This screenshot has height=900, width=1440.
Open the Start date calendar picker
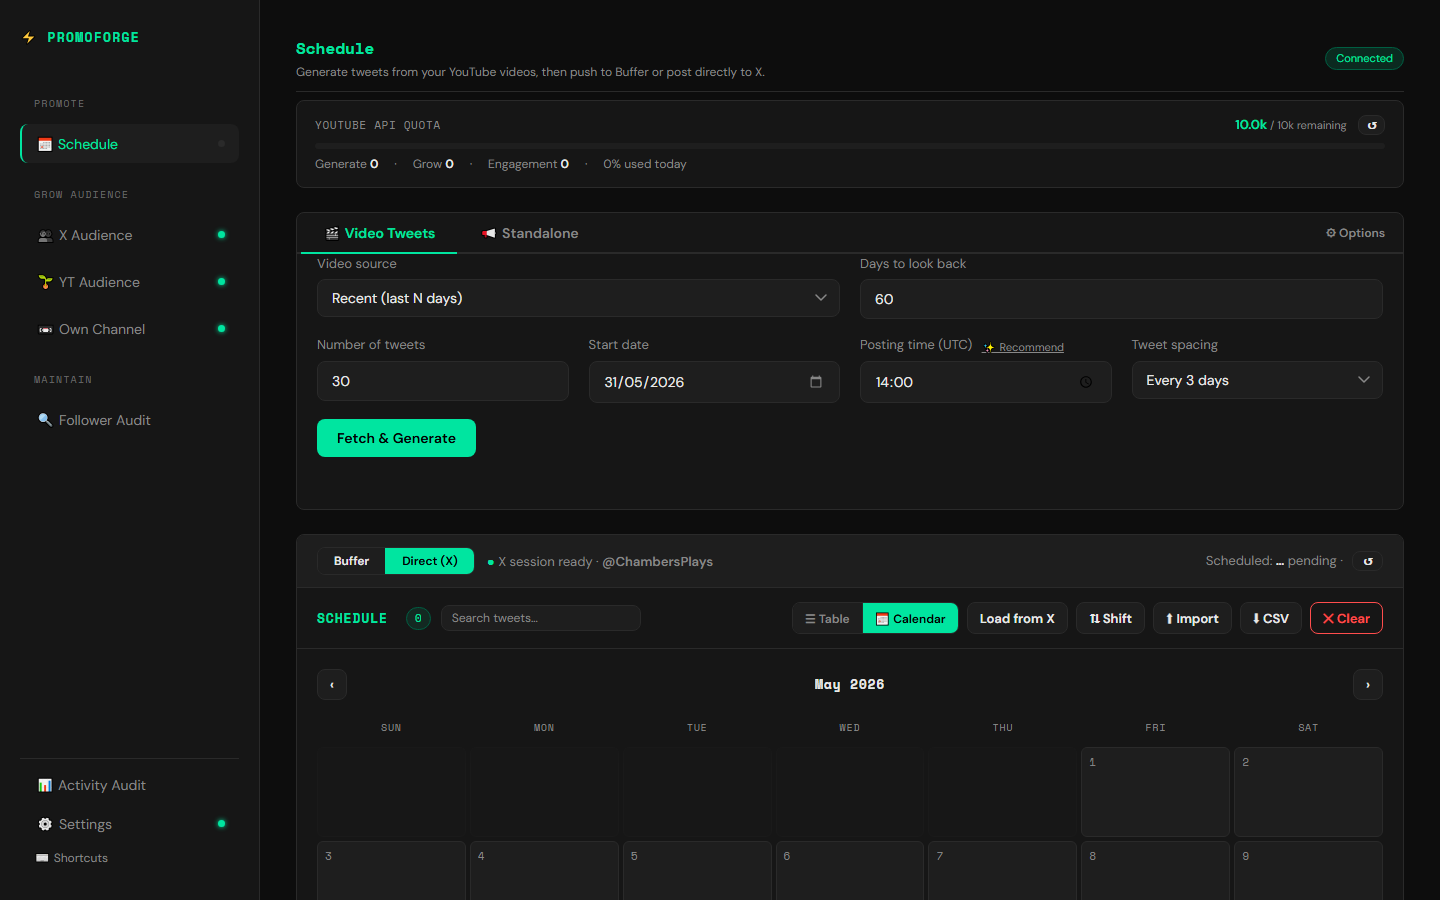point(816,382)
